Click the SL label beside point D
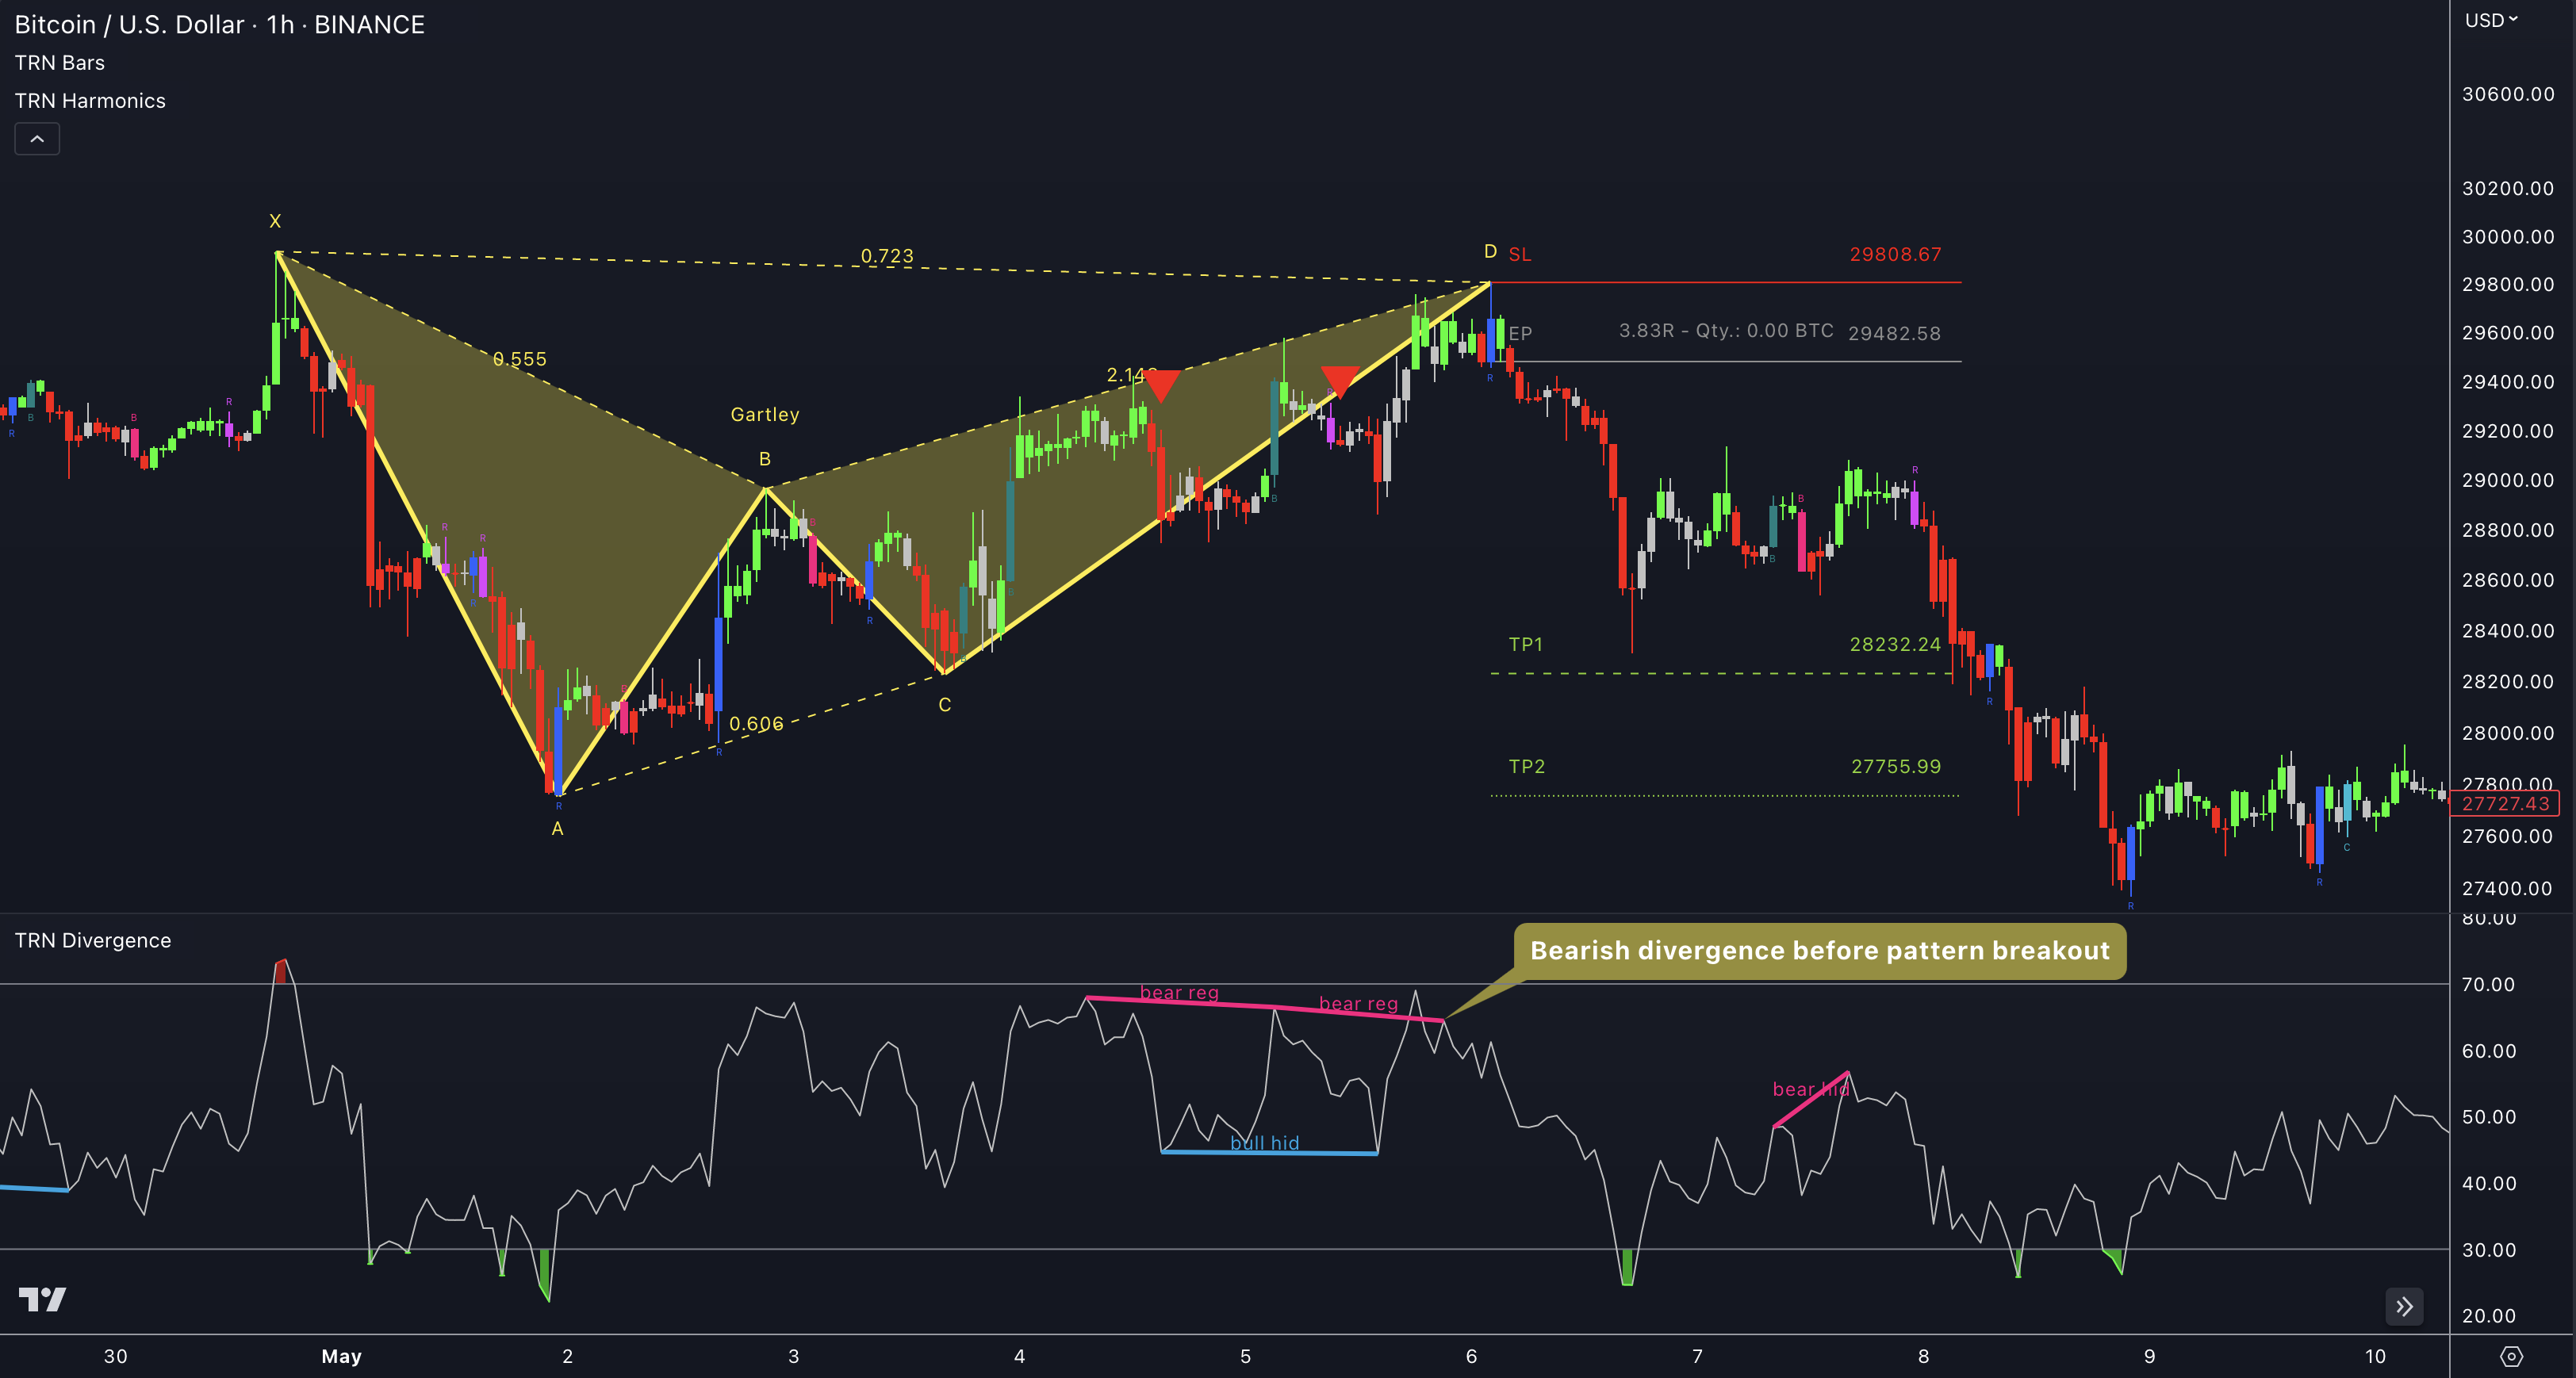The image size is (2576, 1378). [1519, 254]
